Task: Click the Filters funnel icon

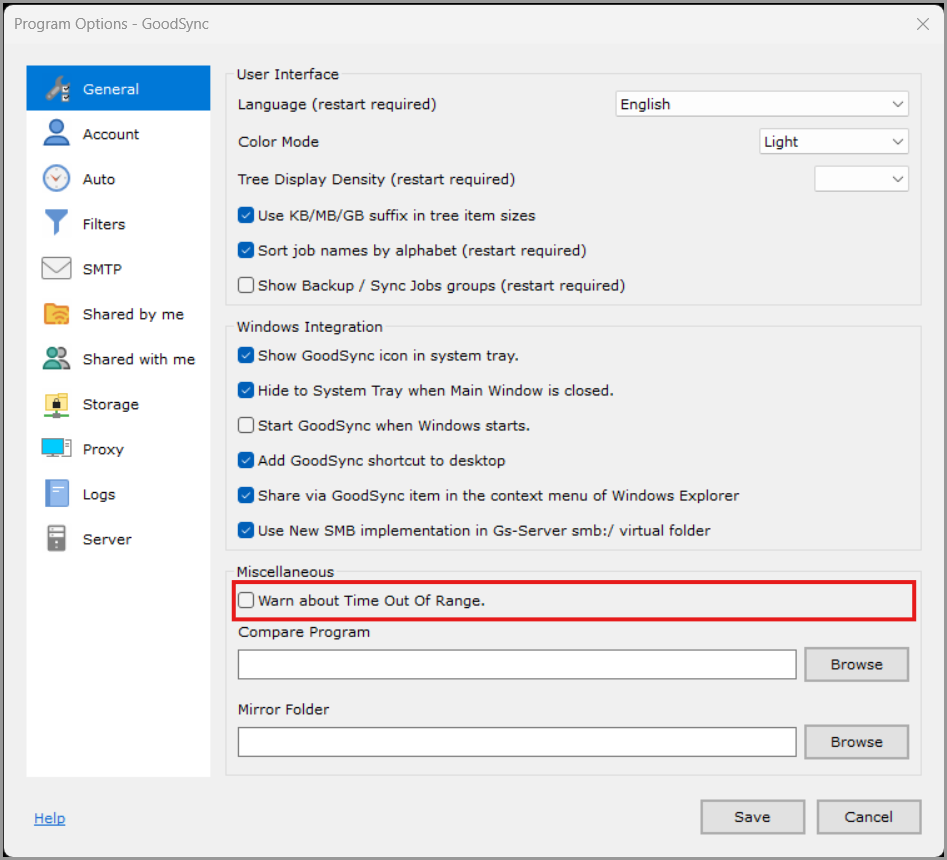Action: coord(56,222)
